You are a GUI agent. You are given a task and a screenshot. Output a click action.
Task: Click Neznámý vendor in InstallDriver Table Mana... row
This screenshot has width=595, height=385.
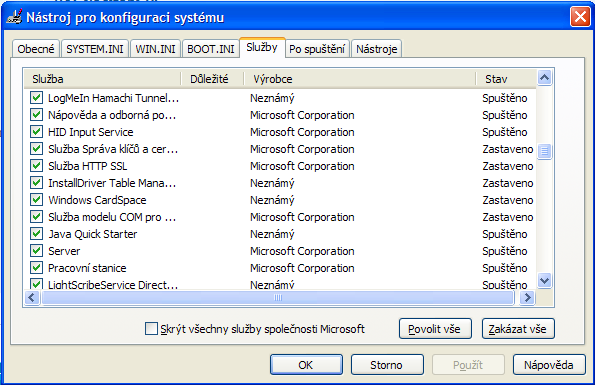coord(272,183)
